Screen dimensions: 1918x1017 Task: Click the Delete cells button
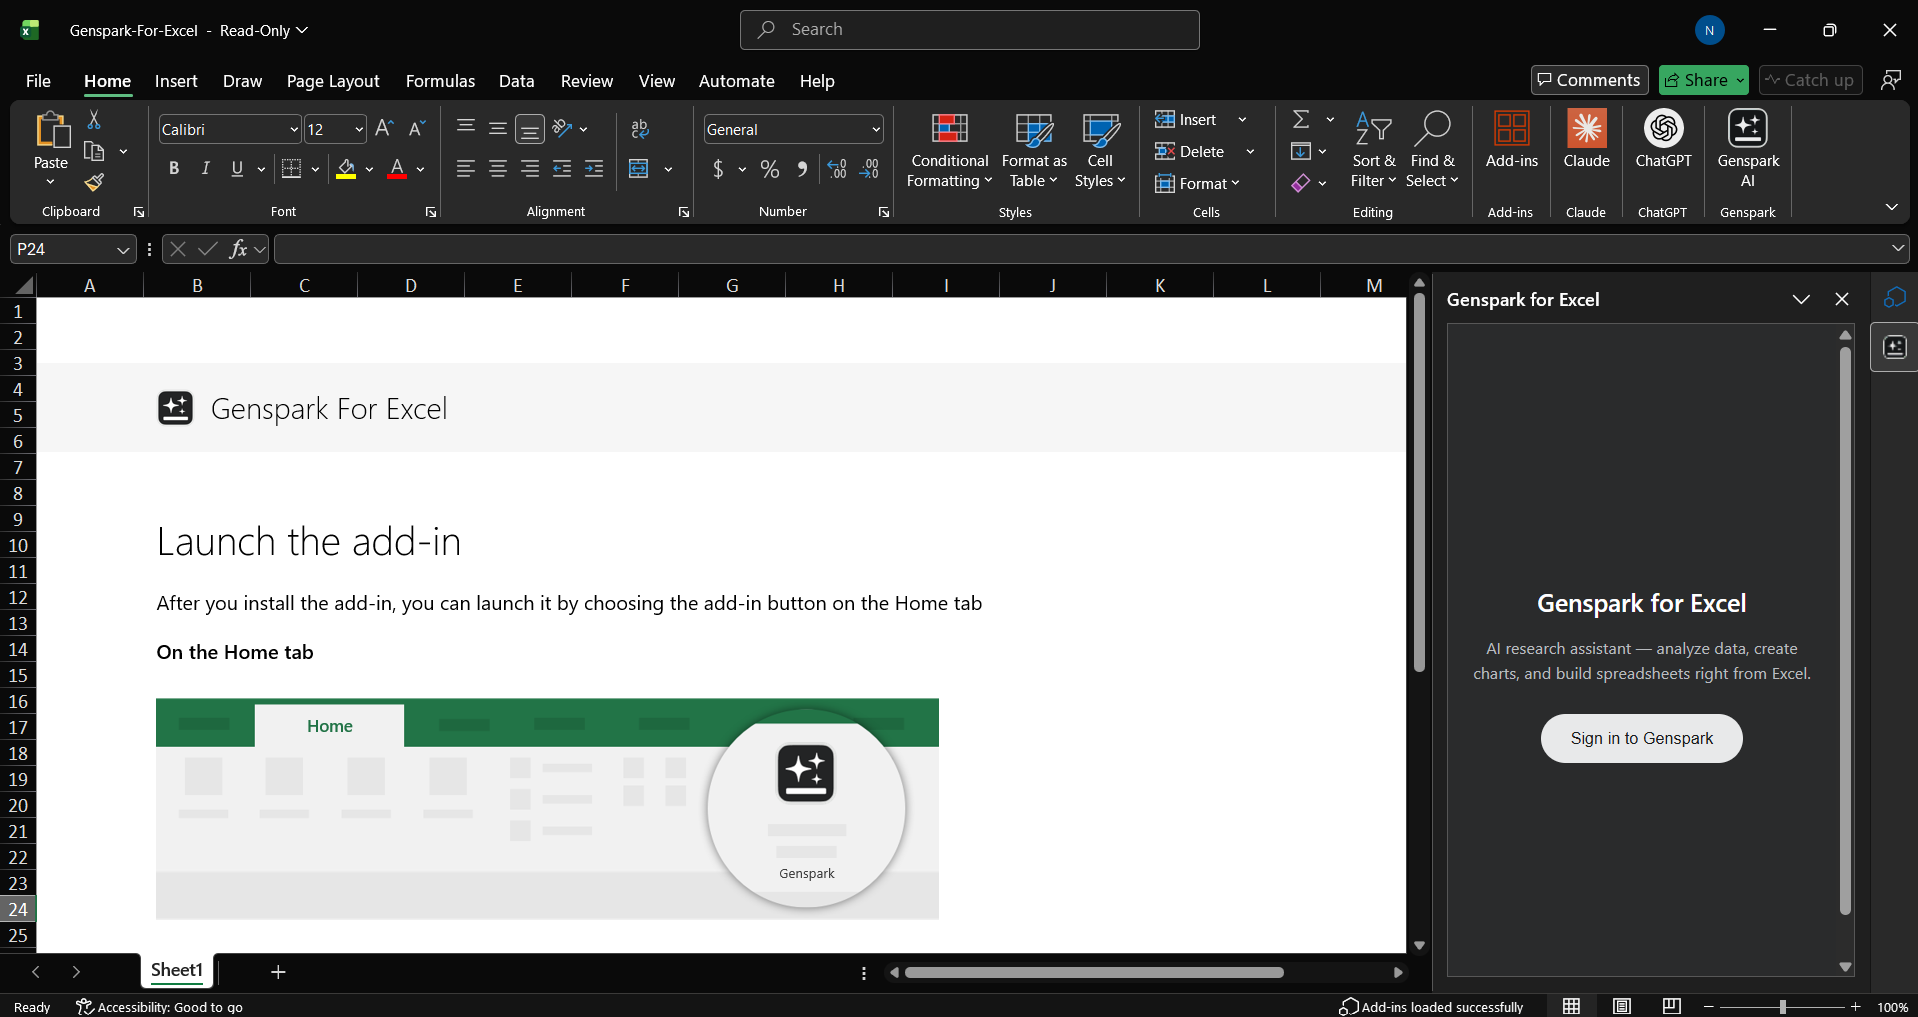1190,152
